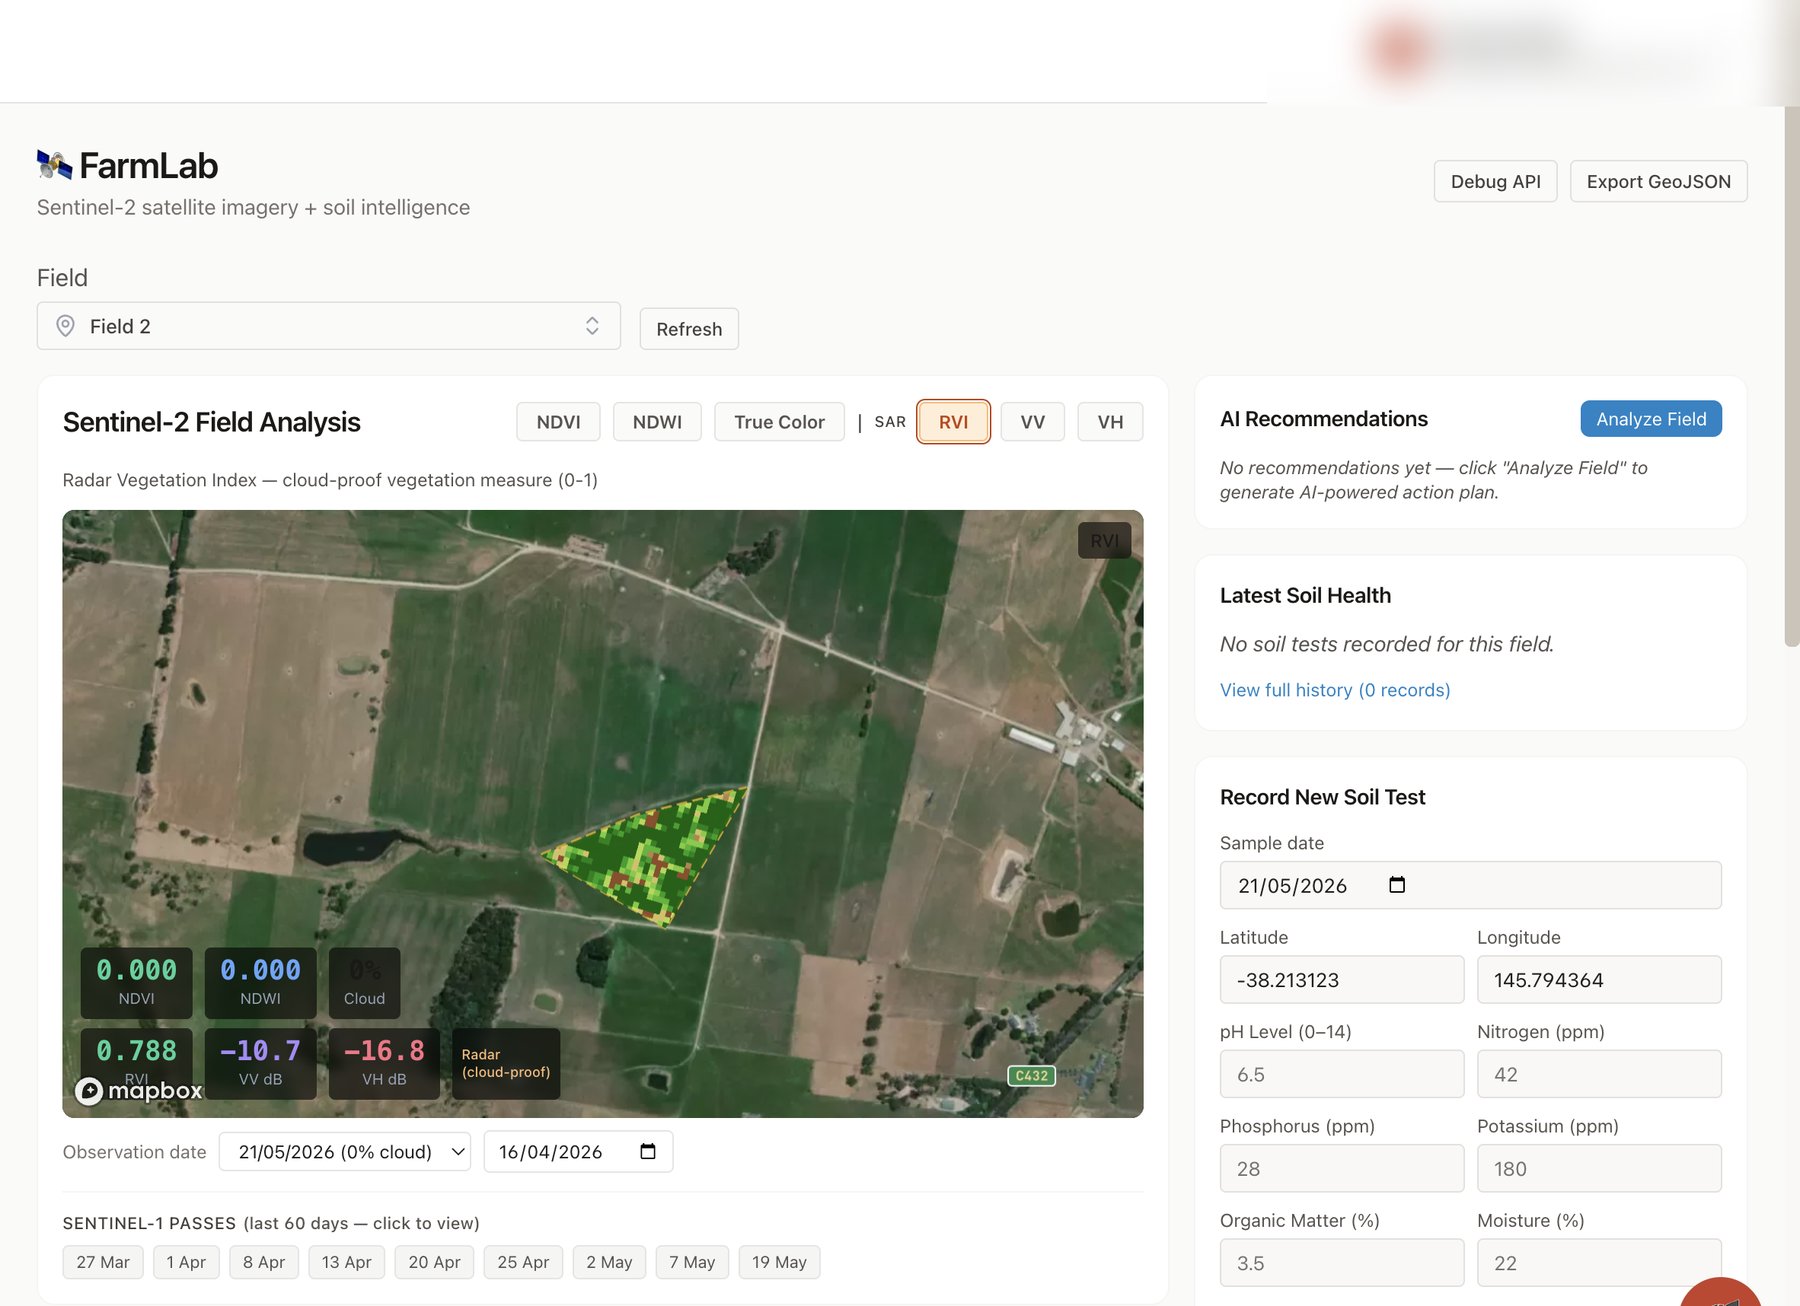
Task: Switch imagery layer to NDVI
Action: [558, 422]
